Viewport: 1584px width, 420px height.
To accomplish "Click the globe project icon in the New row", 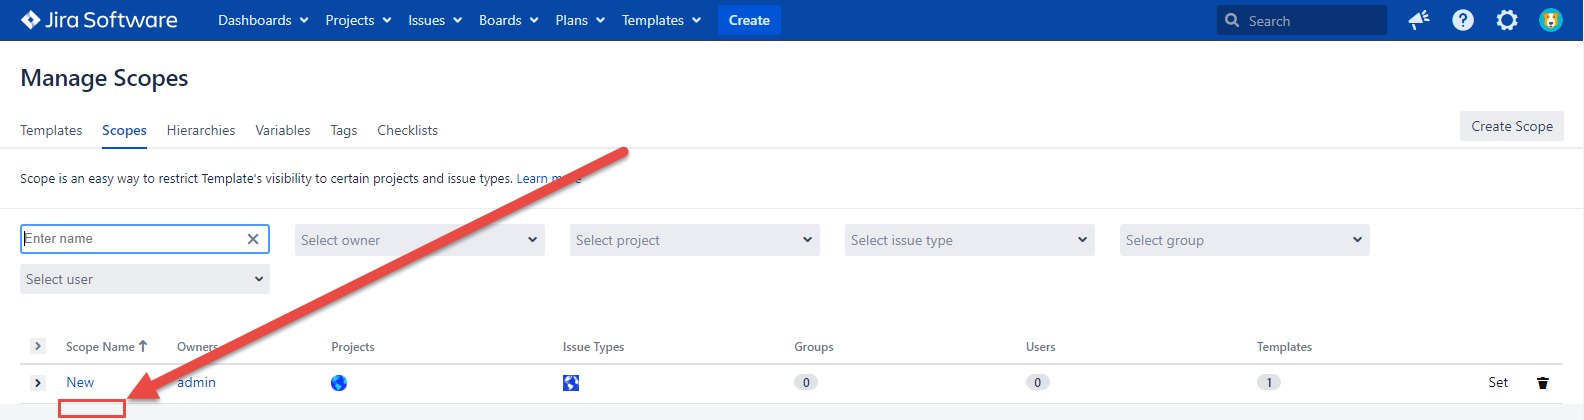I will tap(339, 383).
